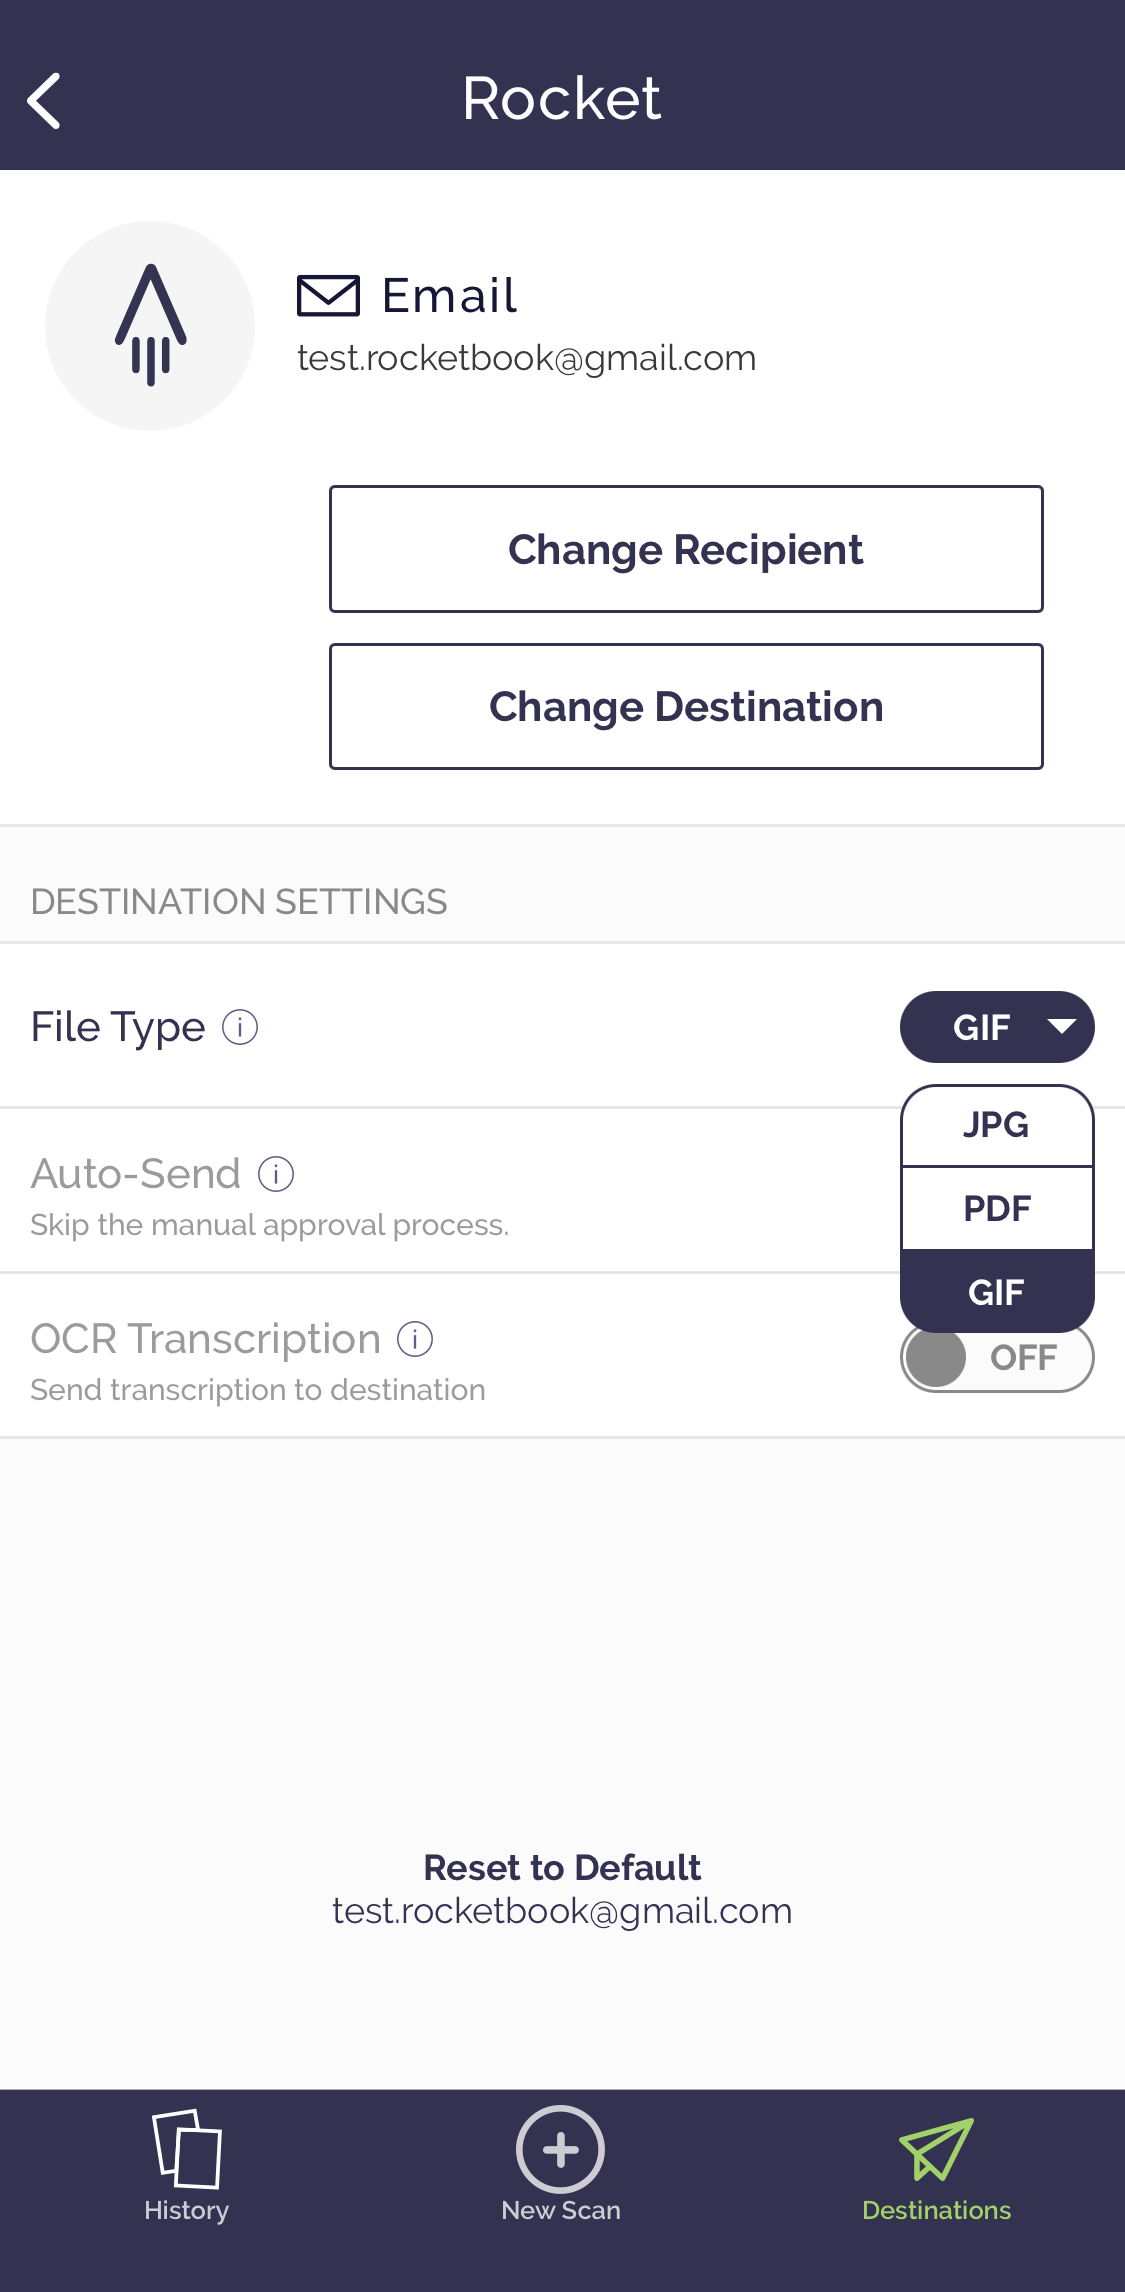Open File Type info icon
The image size is (1125, 2292).
click(x=240, y=1027)
